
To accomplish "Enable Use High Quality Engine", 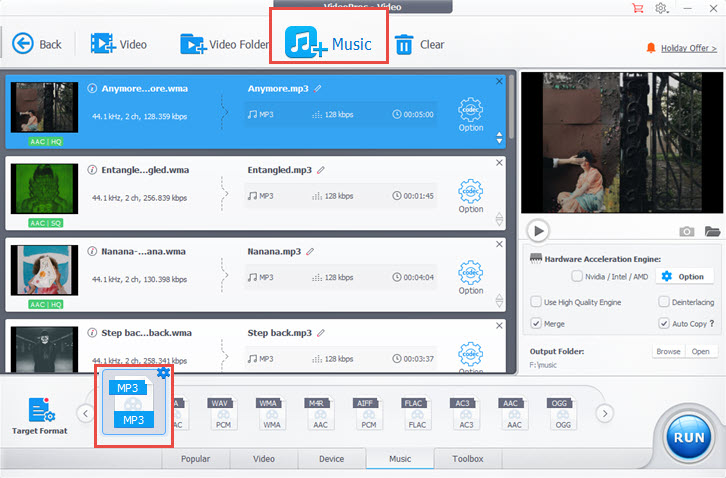I will [x=536, y=302].
